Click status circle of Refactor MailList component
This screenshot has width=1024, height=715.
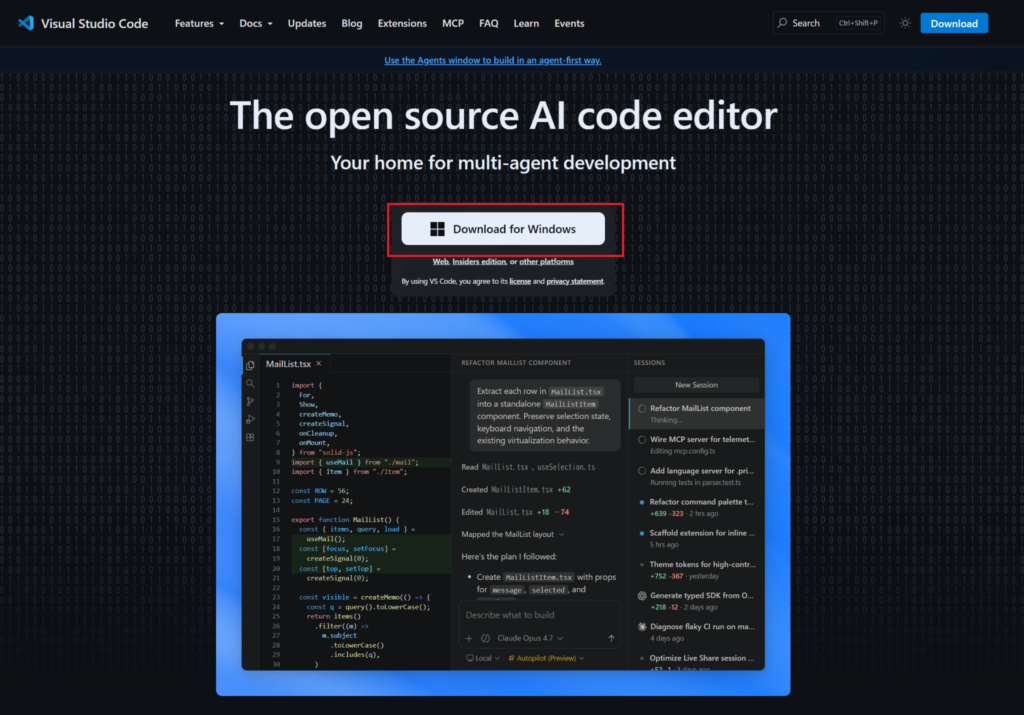pyautogui.click(x=642, y=409)
